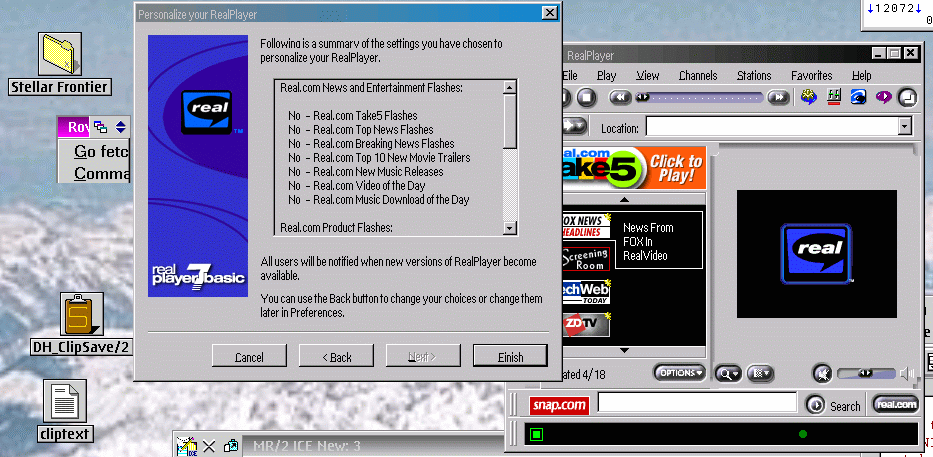Click inside the Location address field
933x457 pixels.
[772, 126]
